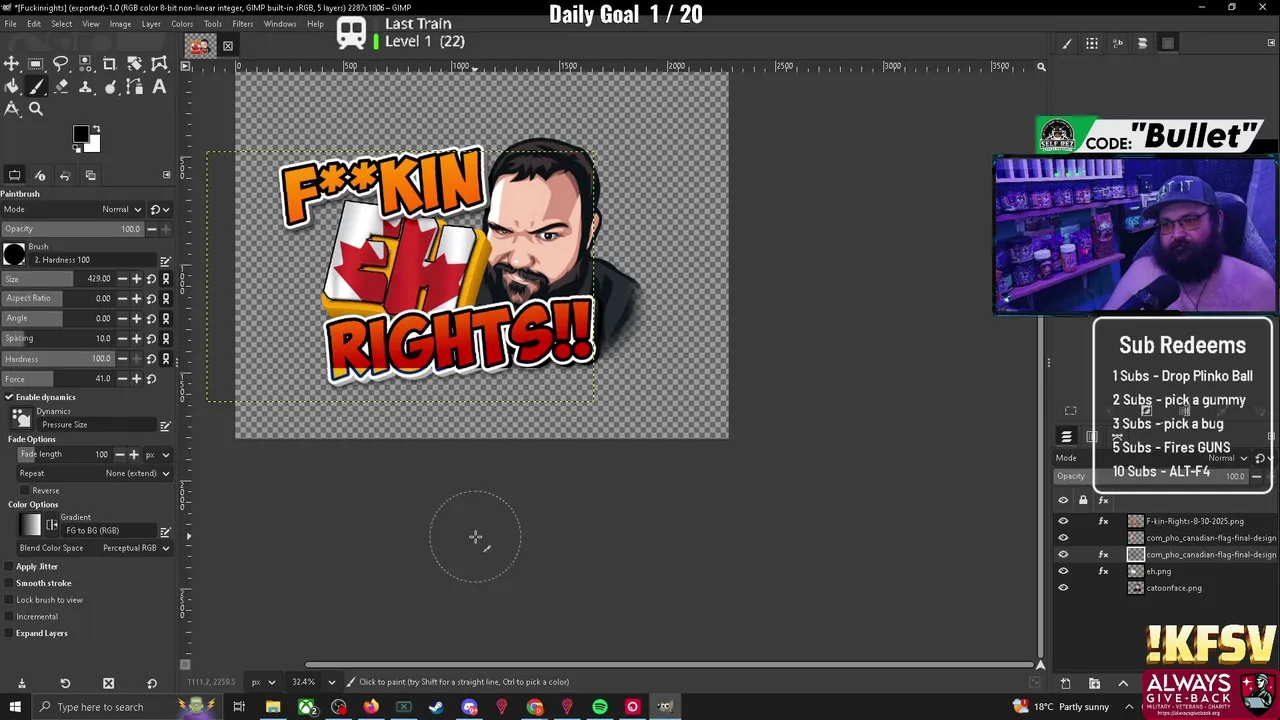Image resolution: width=1280 pixels, height=720 pixels.
Task: Enable Expand Layers checkbox
Action: (9, 633)
